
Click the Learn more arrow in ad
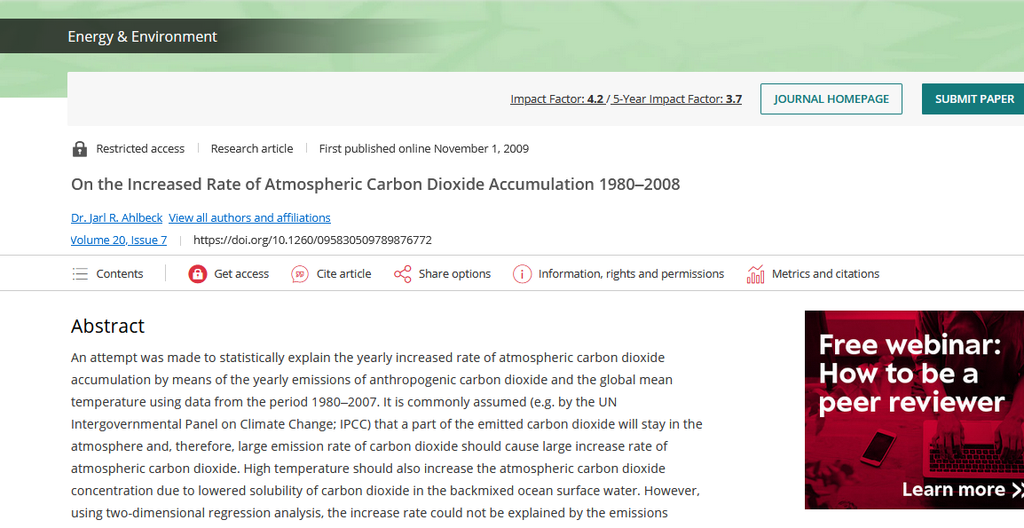click(1017, 489)
